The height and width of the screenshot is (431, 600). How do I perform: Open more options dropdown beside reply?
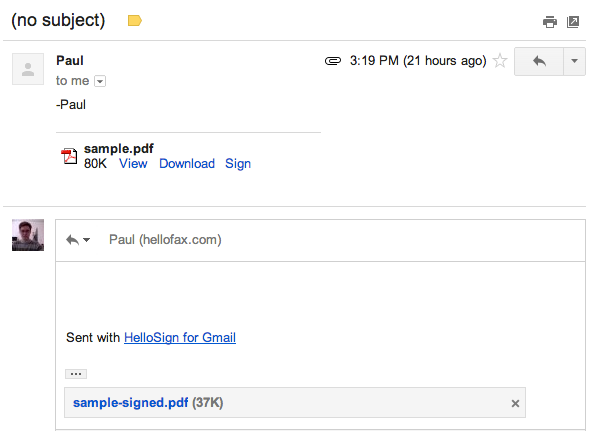point(574,61)
